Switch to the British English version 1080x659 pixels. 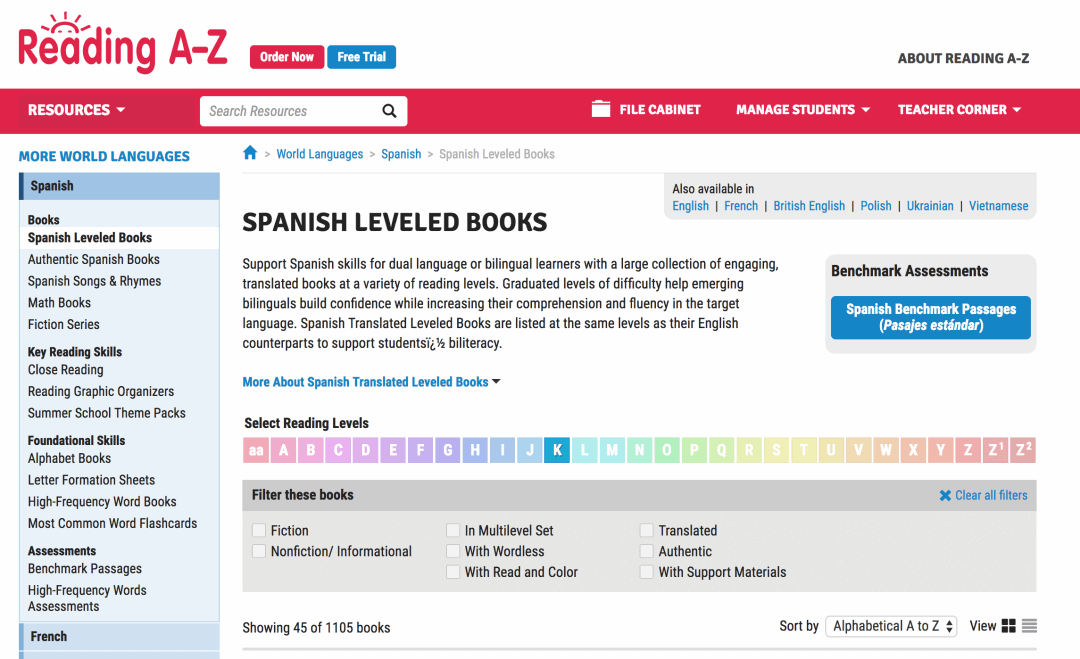pos(809,206)
